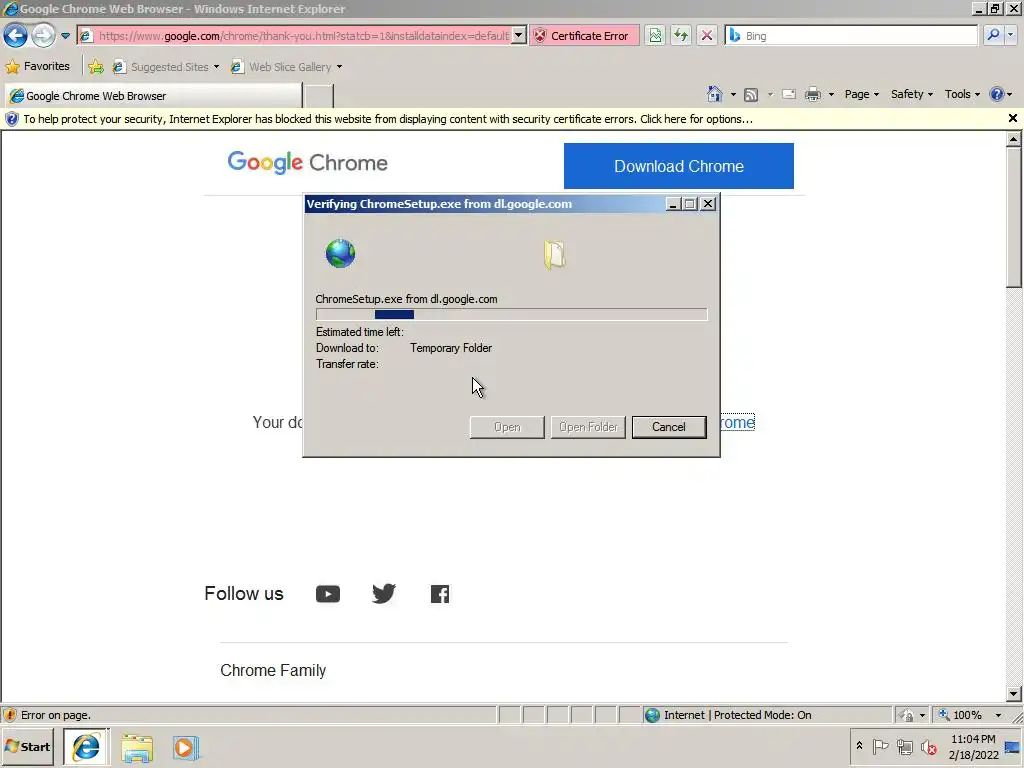1024x768 pixels.
Task: Open Suggested Sites favorites item
Action: click(166, 67)
